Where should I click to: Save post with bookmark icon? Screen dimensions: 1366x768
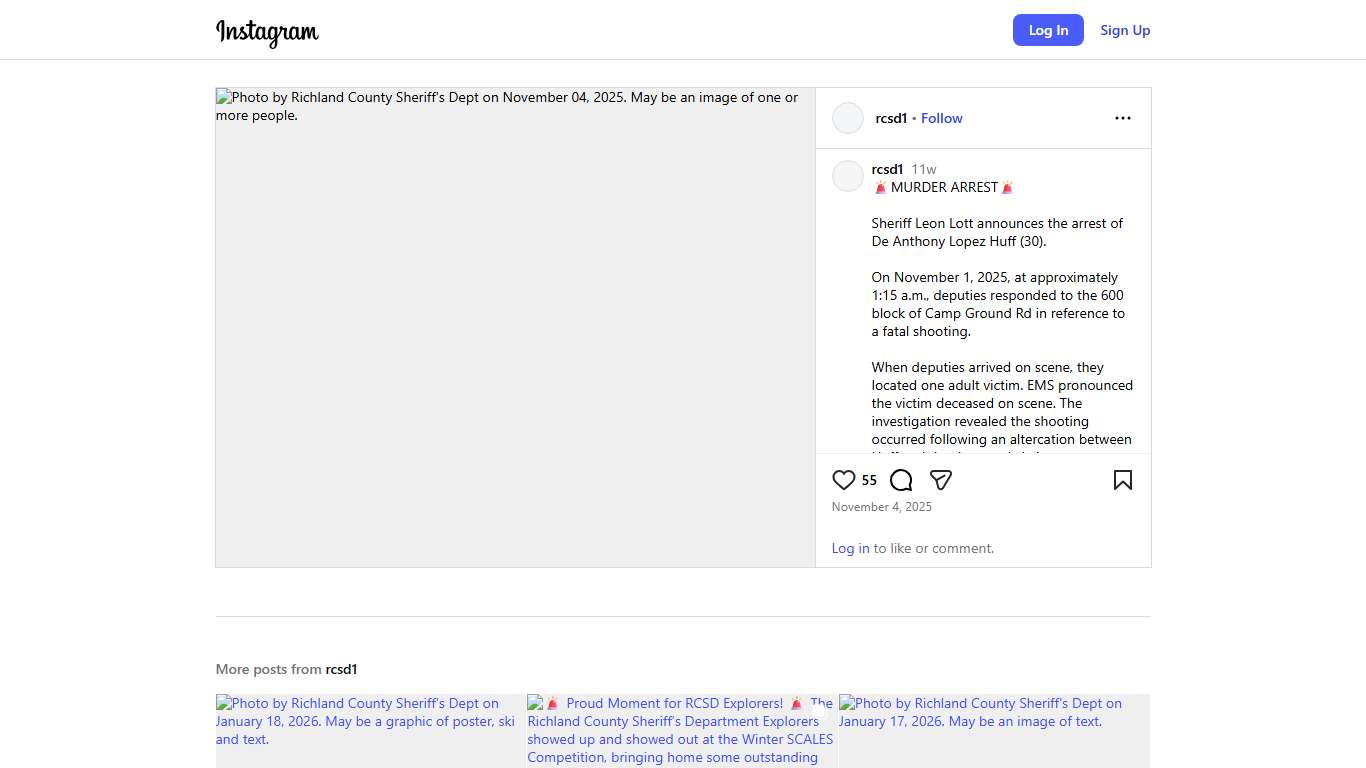1122,480
